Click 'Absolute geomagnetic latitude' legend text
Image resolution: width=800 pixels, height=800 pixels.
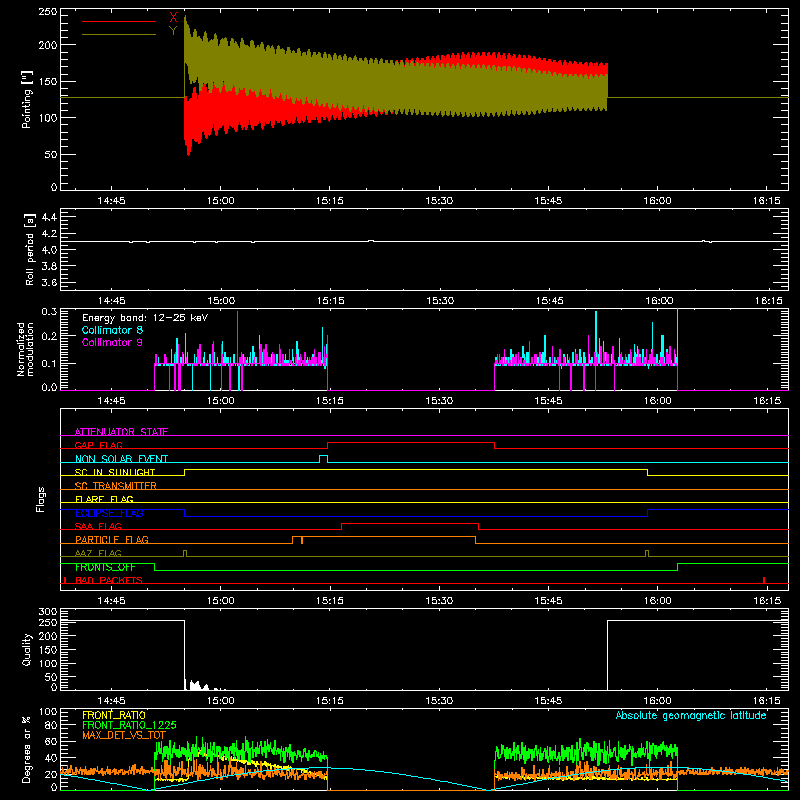[691, 715]
